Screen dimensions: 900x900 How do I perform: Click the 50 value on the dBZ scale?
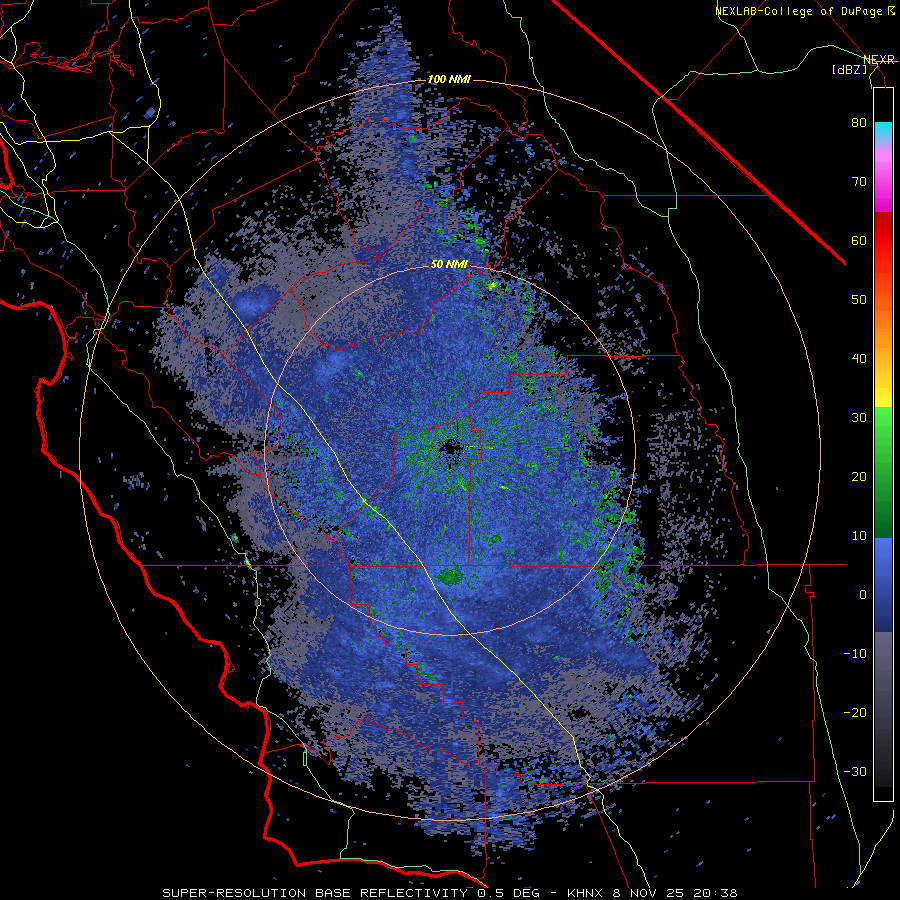tap(859, 300)
